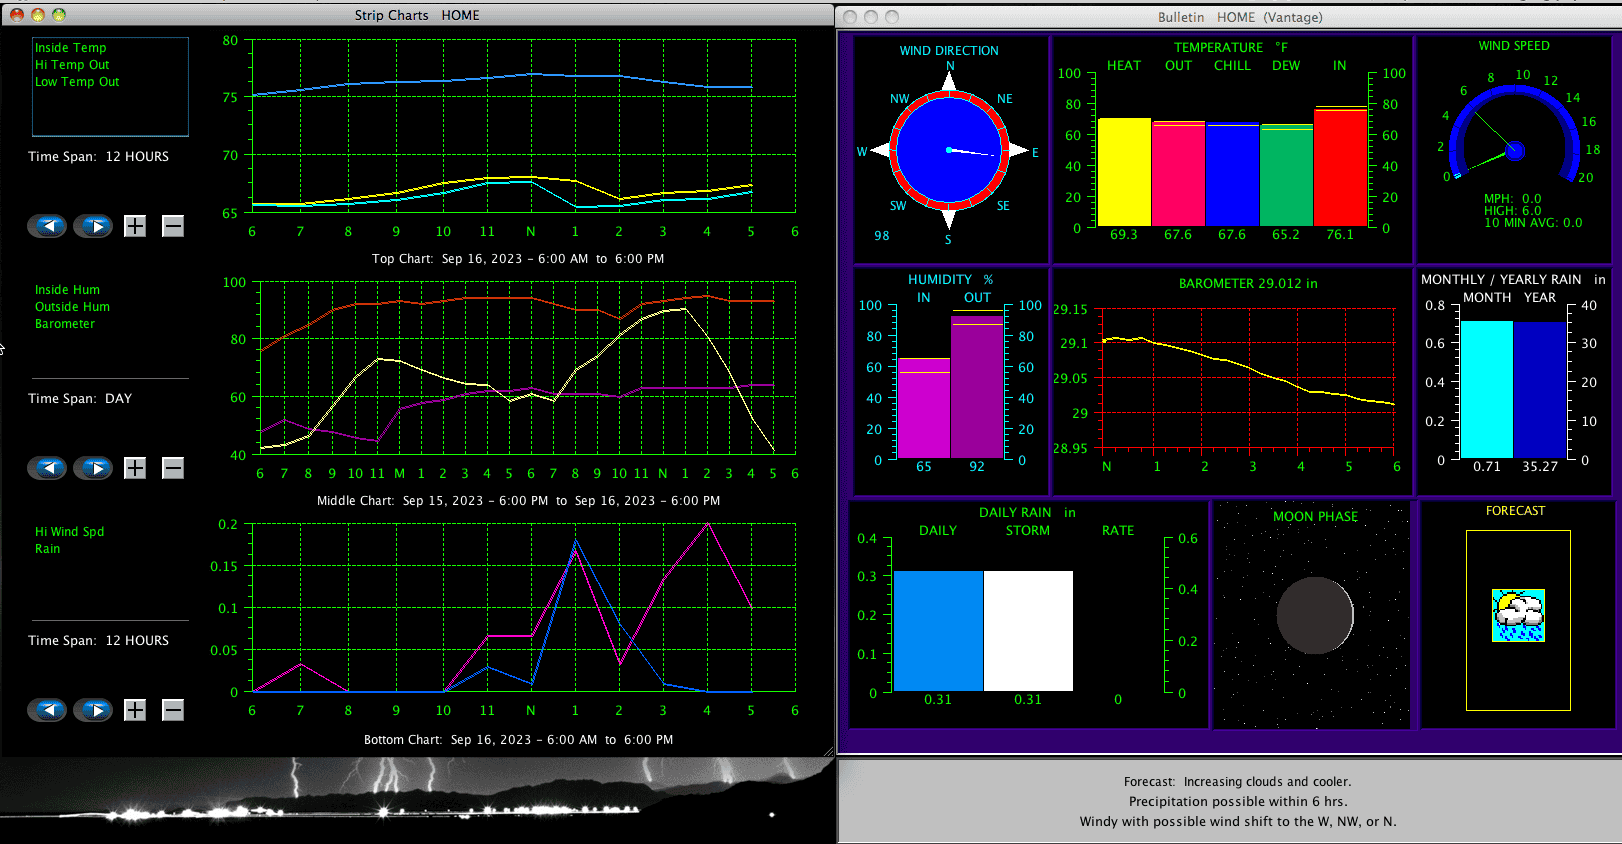
Task: Click the wind direction reading 98
Action: [x=882, y=236]
